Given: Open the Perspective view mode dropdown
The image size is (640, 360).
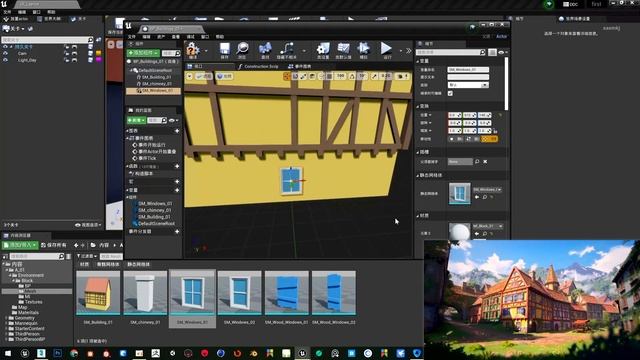Looking at the screenshot, I should coord(203,76).
